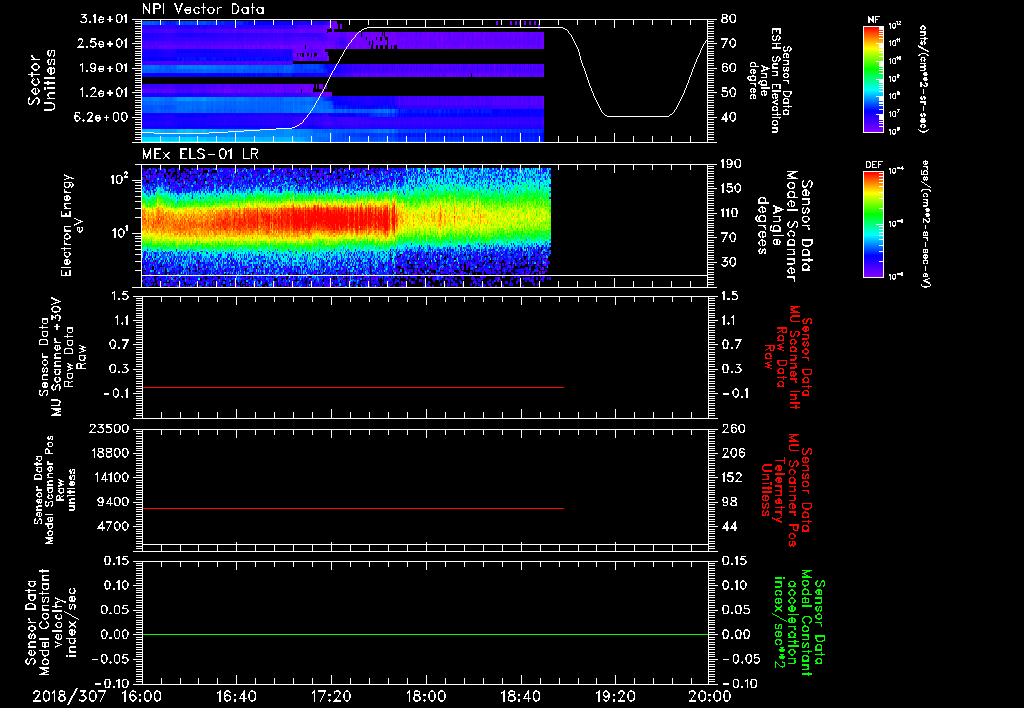Click the NF label above its color bar

tap(873, 20)
